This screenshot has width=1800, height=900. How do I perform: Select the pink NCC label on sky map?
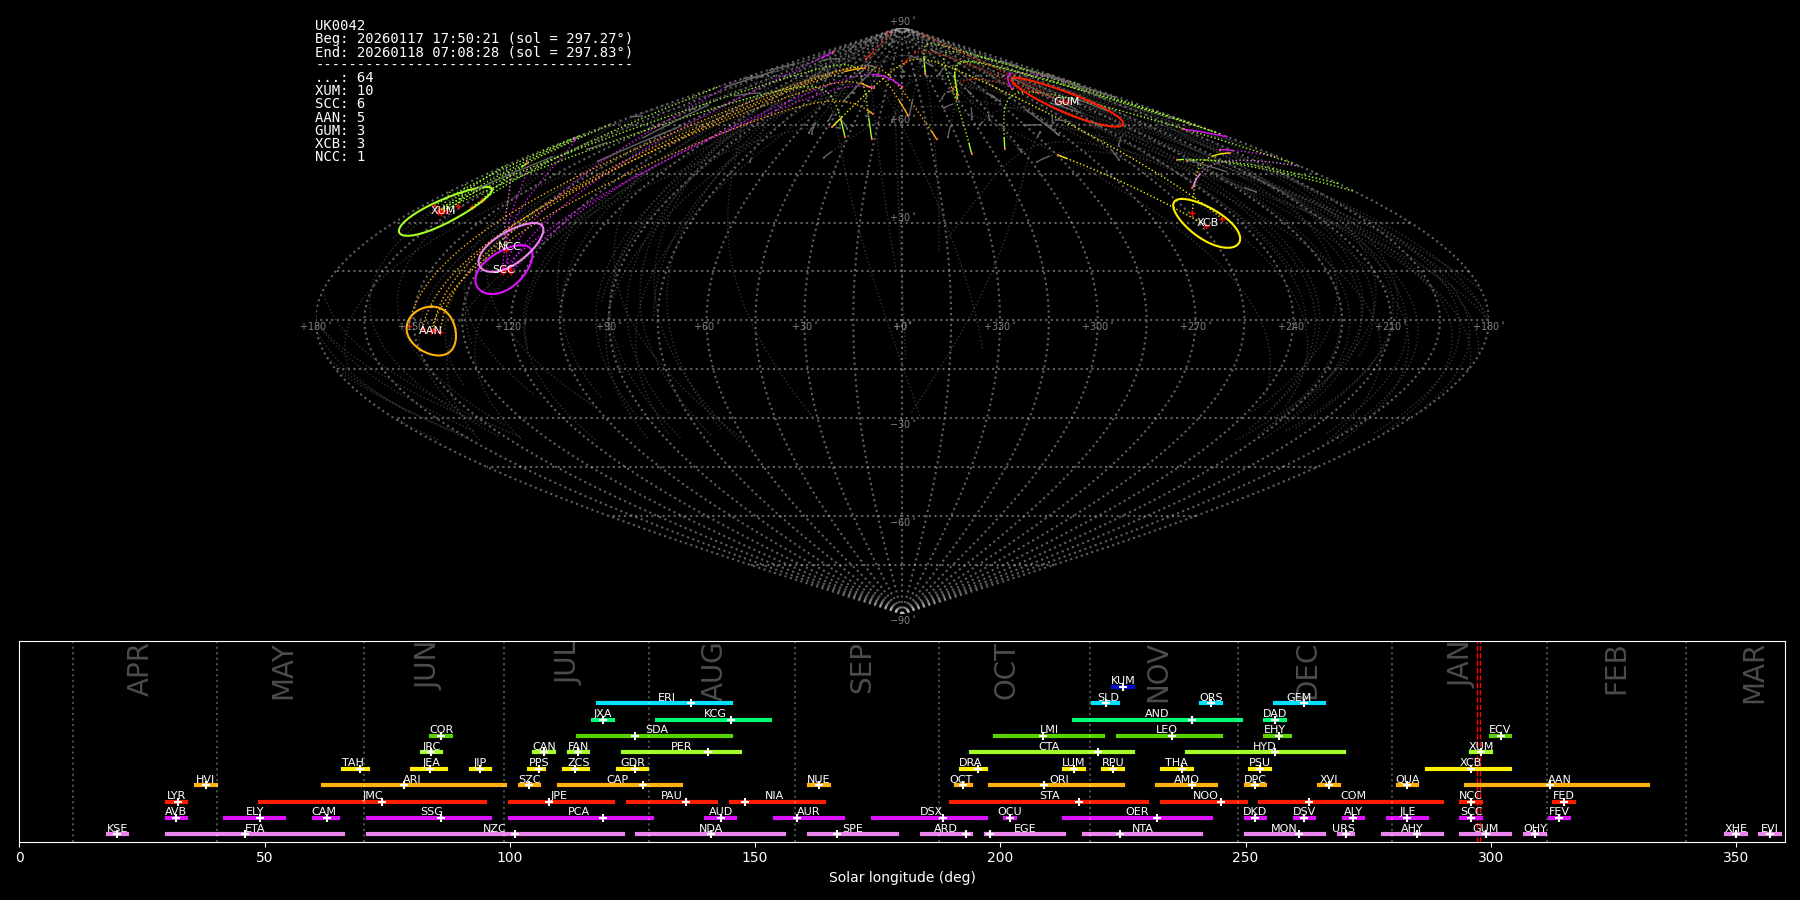509,247
